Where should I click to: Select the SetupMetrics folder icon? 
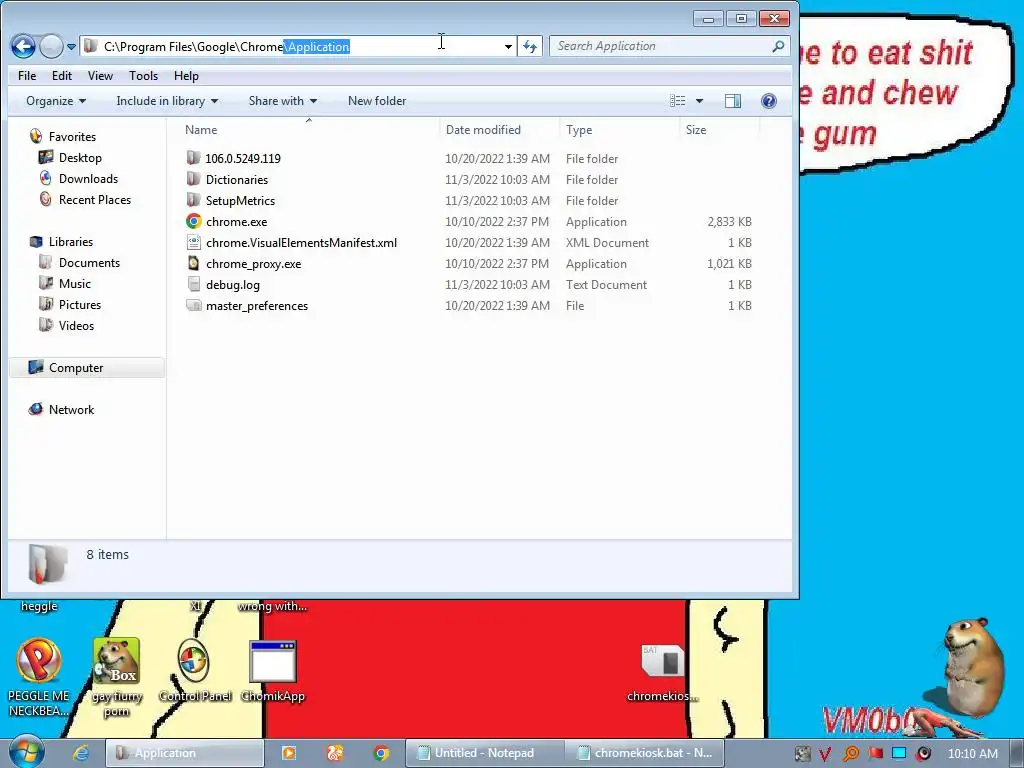[x=193, y=200]
